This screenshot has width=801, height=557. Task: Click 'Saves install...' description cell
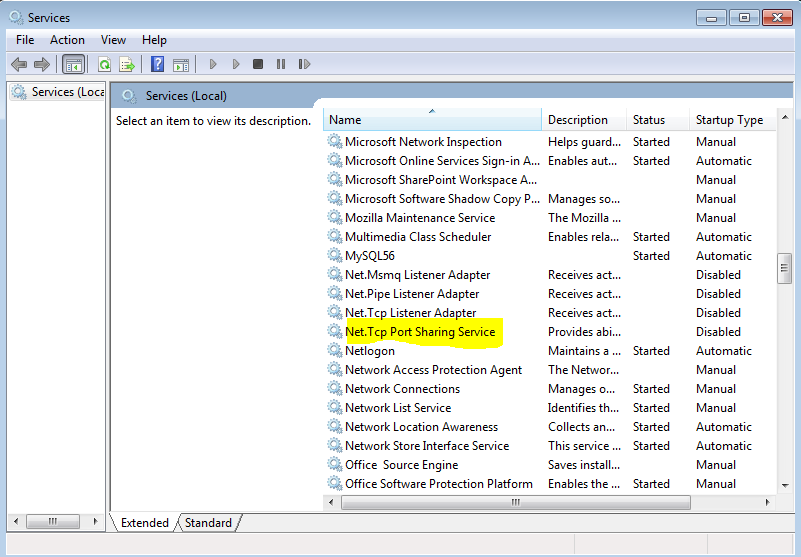(583, 465)
